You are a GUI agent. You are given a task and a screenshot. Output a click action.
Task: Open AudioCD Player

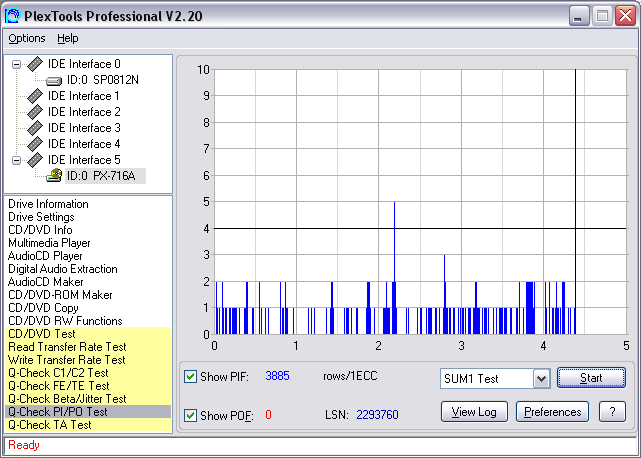pyautogui.click(x=45, y=256)
